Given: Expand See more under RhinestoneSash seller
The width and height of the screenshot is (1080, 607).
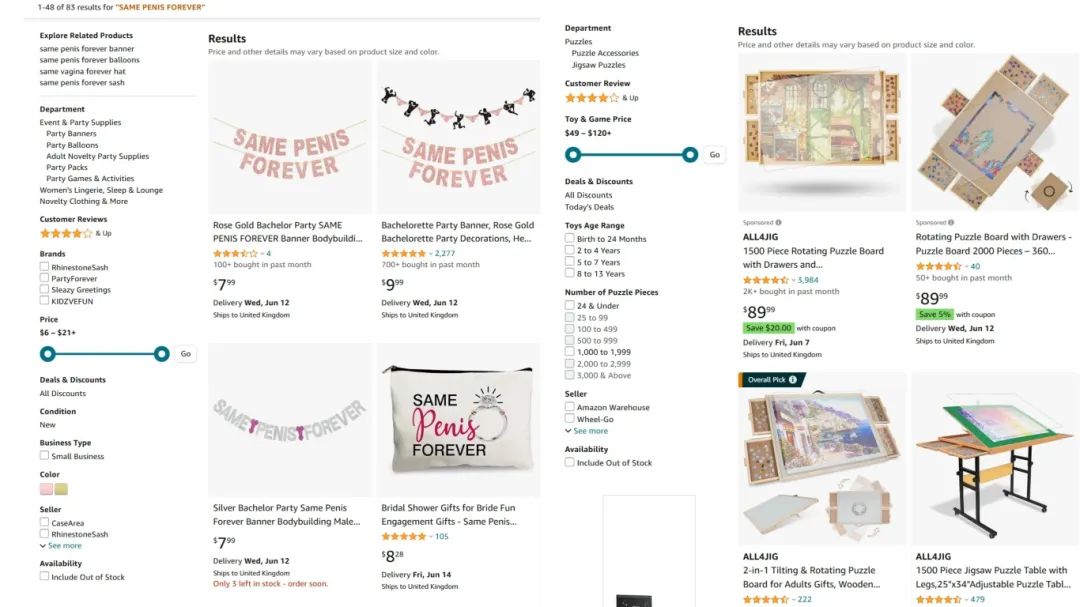Looking at the screenshot, I should pos(64,546).
